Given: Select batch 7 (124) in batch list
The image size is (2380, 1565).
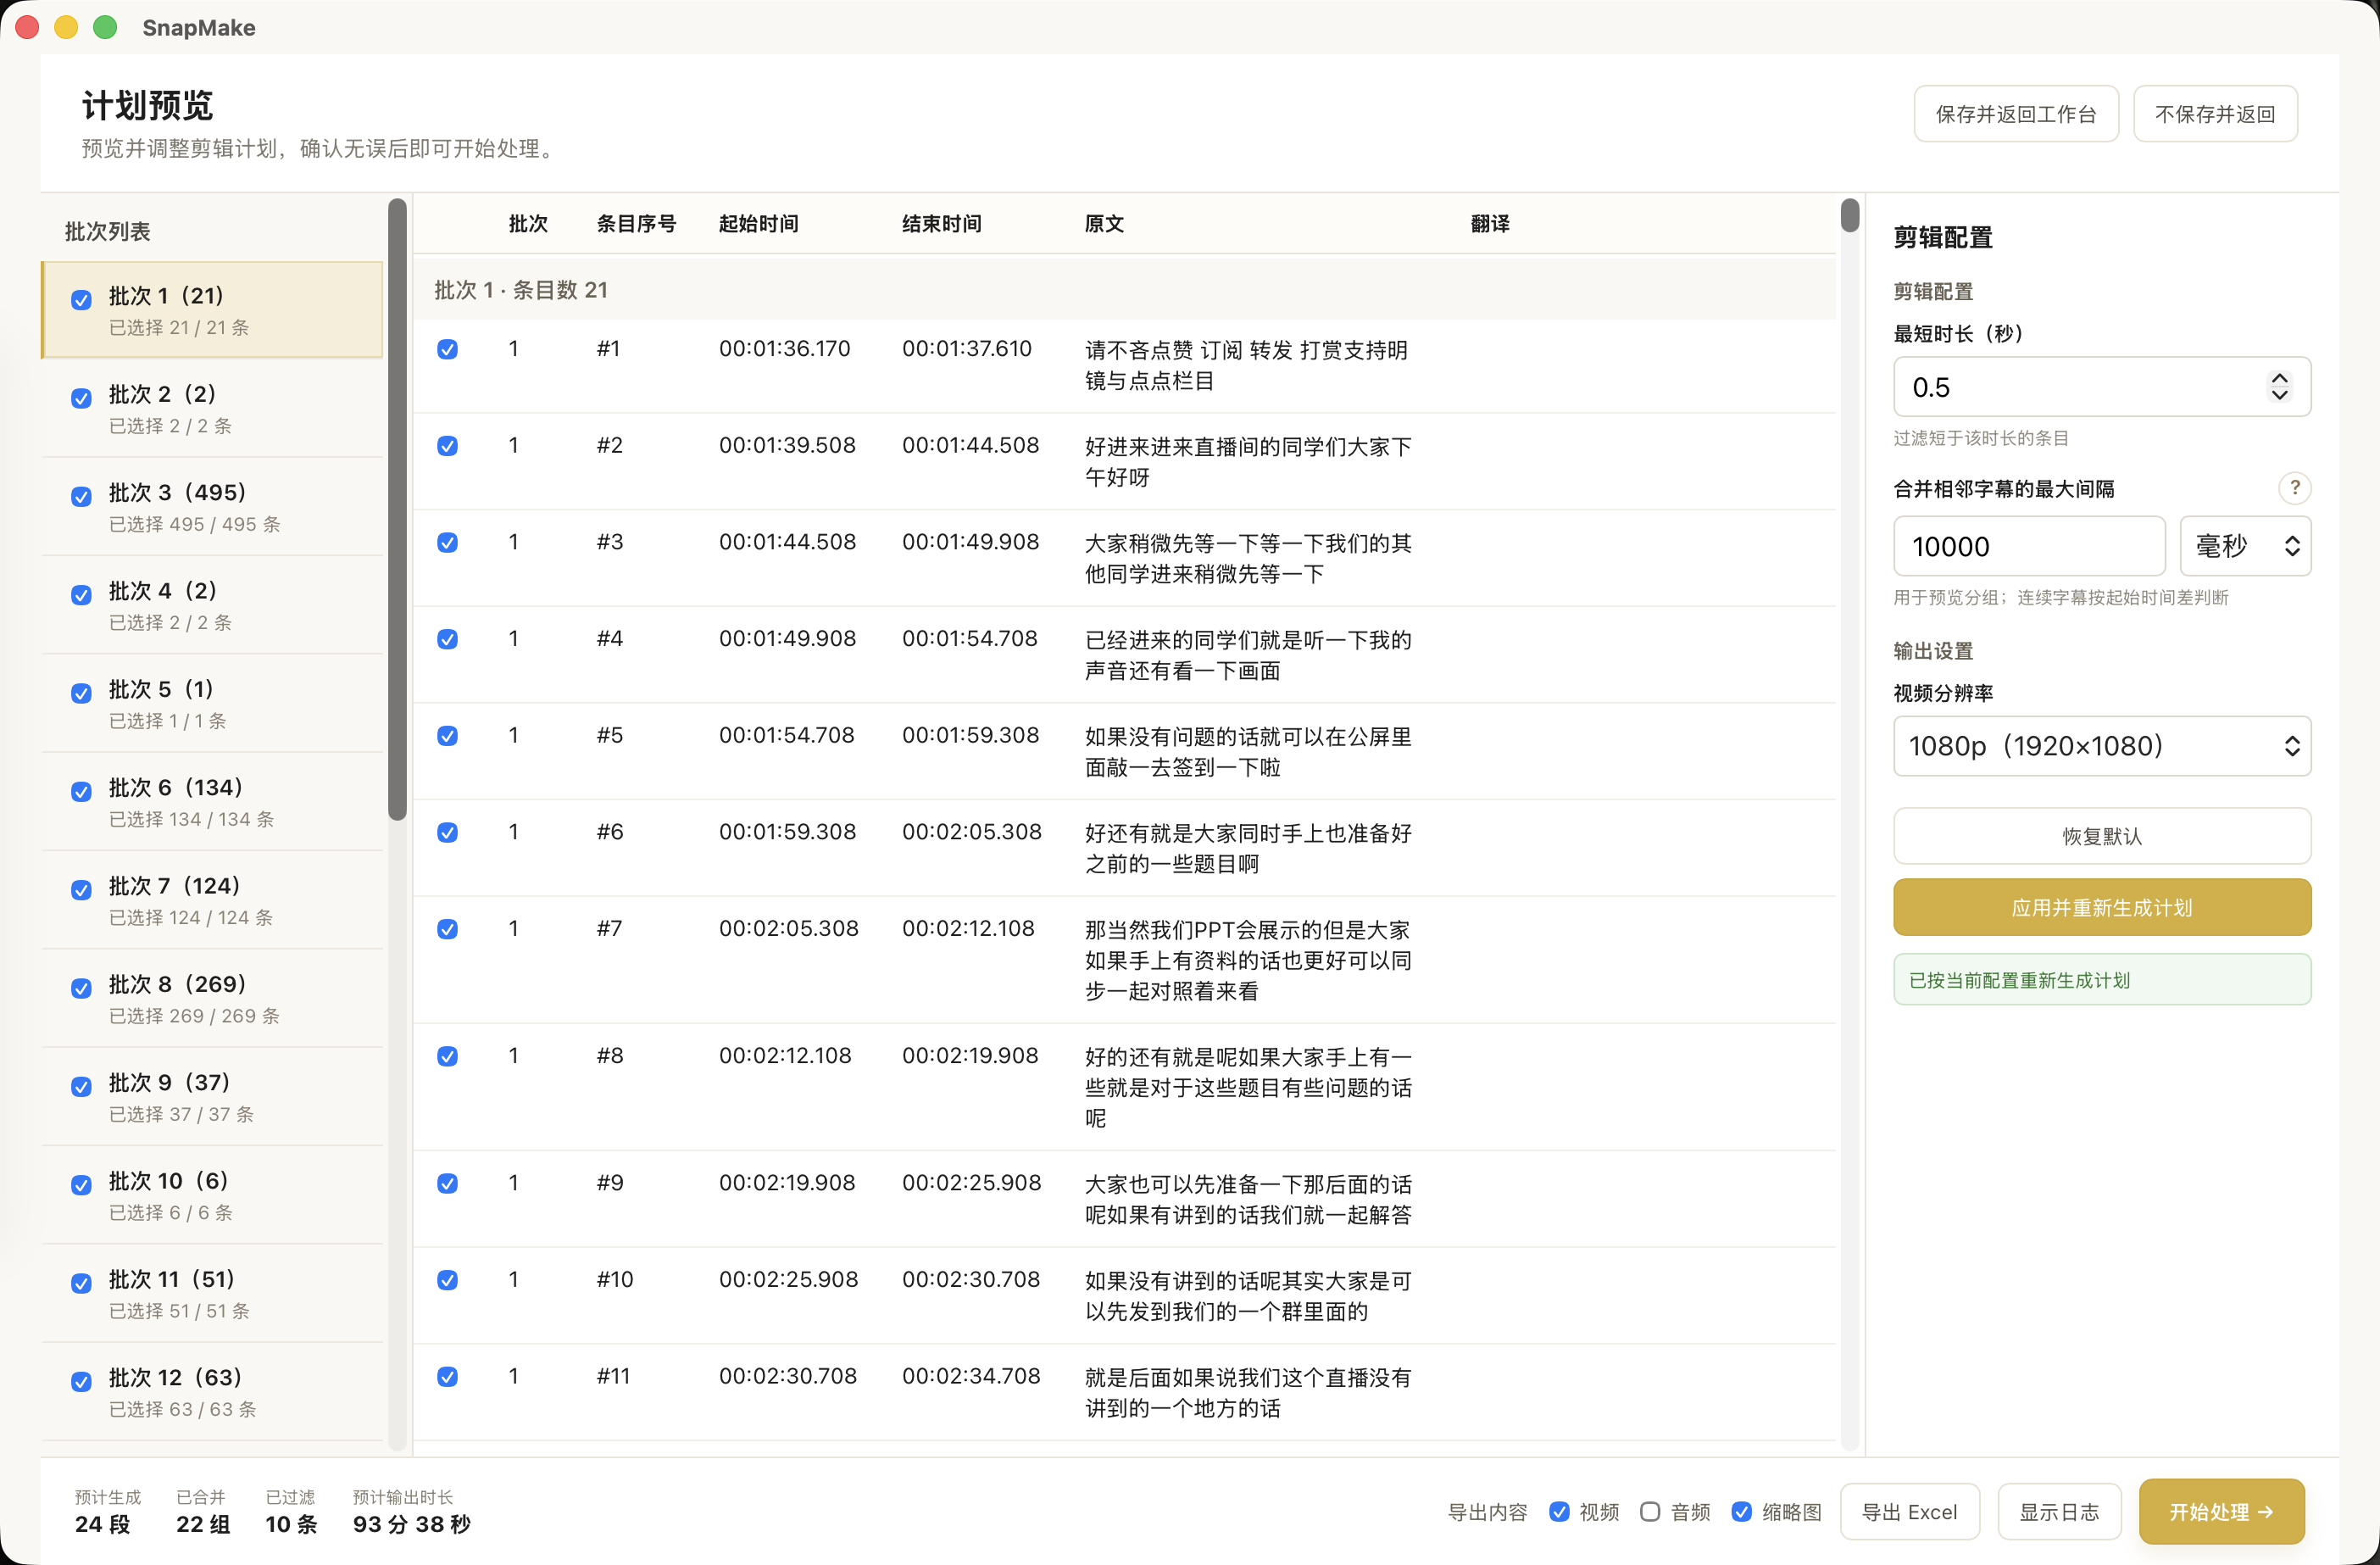Looking at the screenshot, I should [212, 900].
